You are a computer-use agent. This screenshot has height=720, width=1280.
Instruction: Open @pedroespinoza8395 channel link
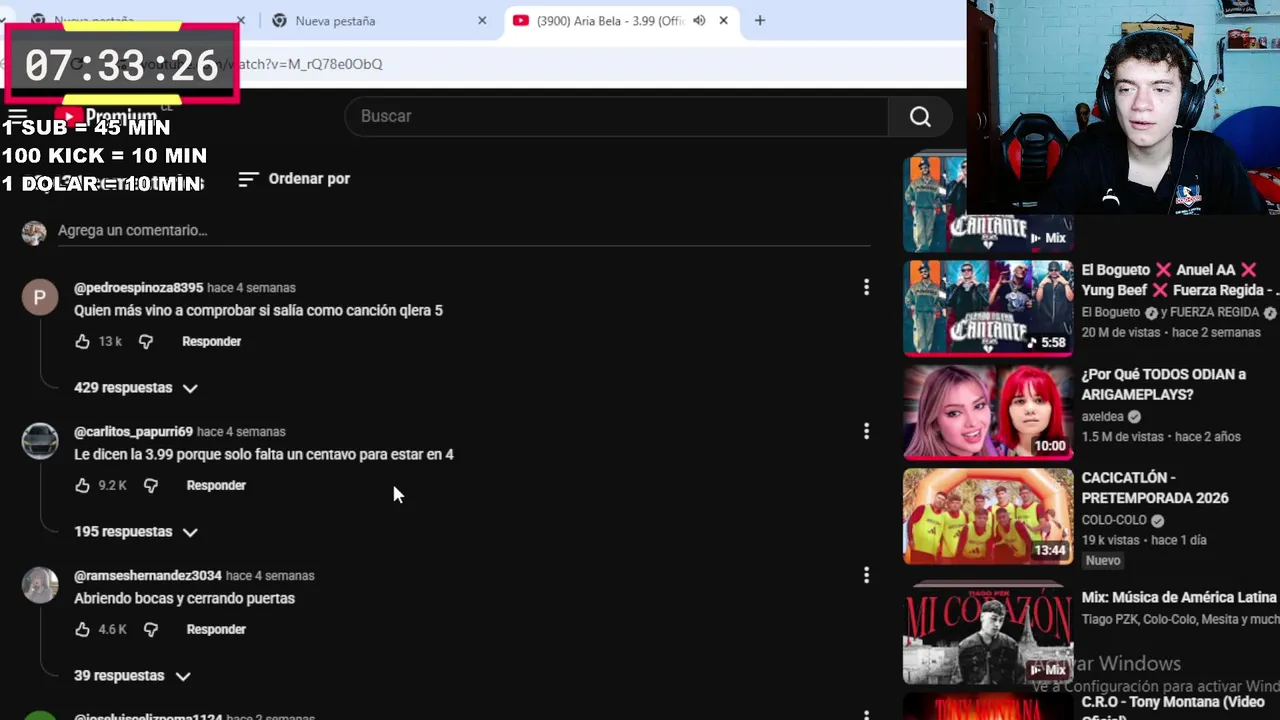[x=138, y=288]
